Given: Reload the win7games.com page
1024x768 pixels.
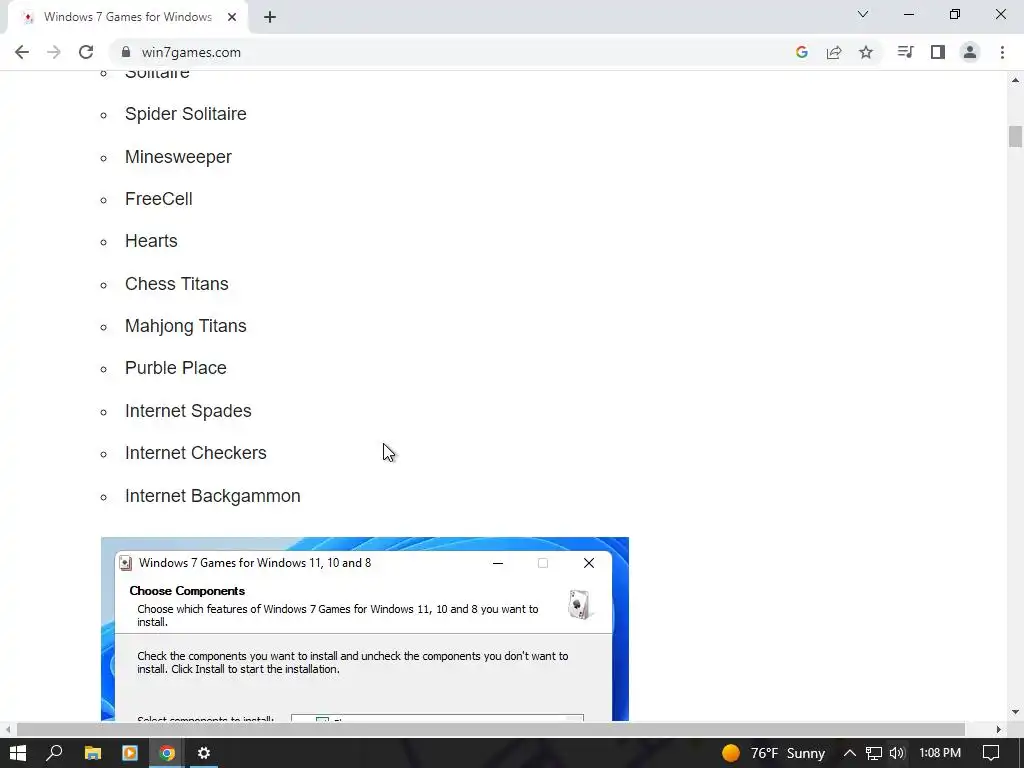Looking at the screenshot, I should click(86, 52).
